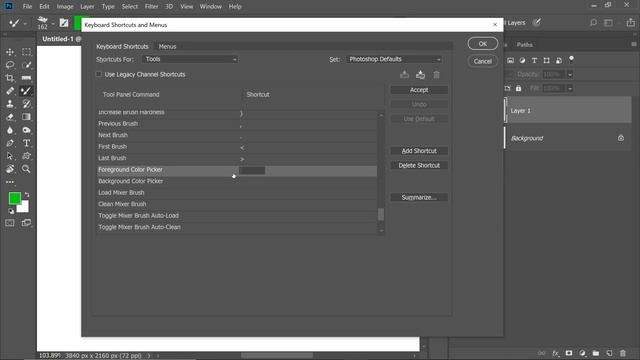Select the Zoom magnifier tool

[26, 169]
